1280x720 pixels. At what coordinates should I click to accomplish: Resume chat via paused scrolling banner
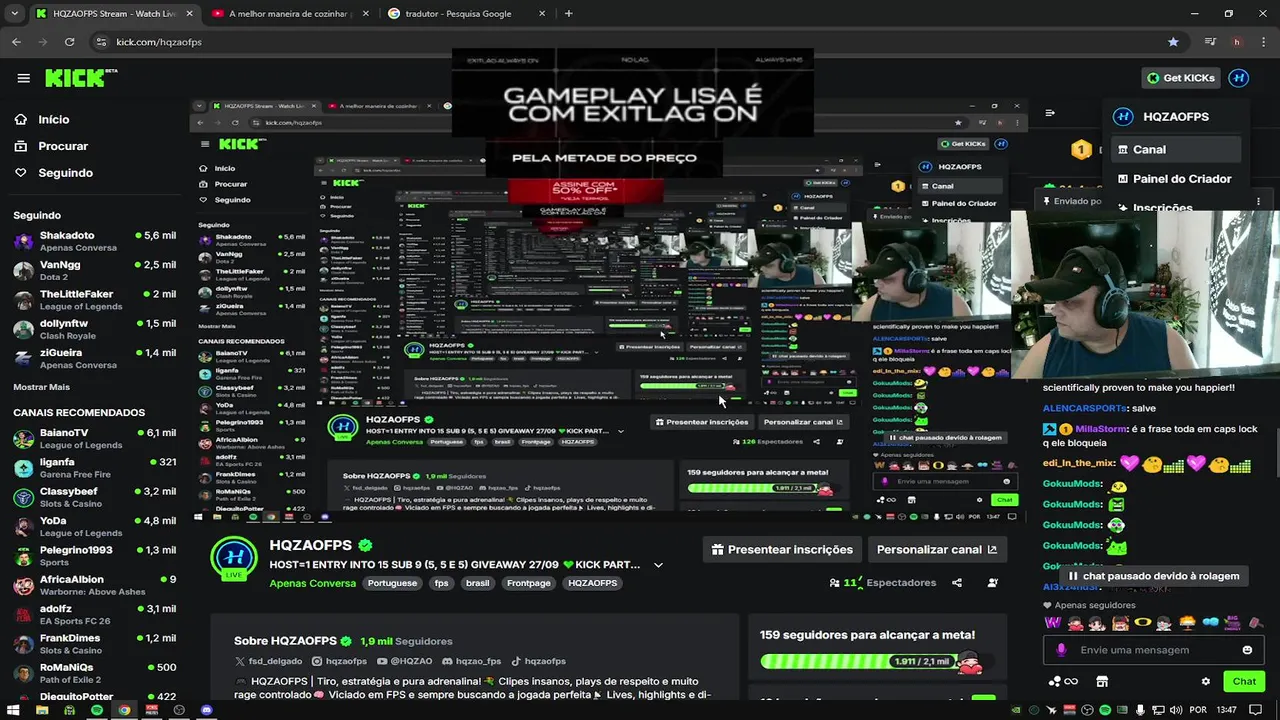coord(1152,576)
